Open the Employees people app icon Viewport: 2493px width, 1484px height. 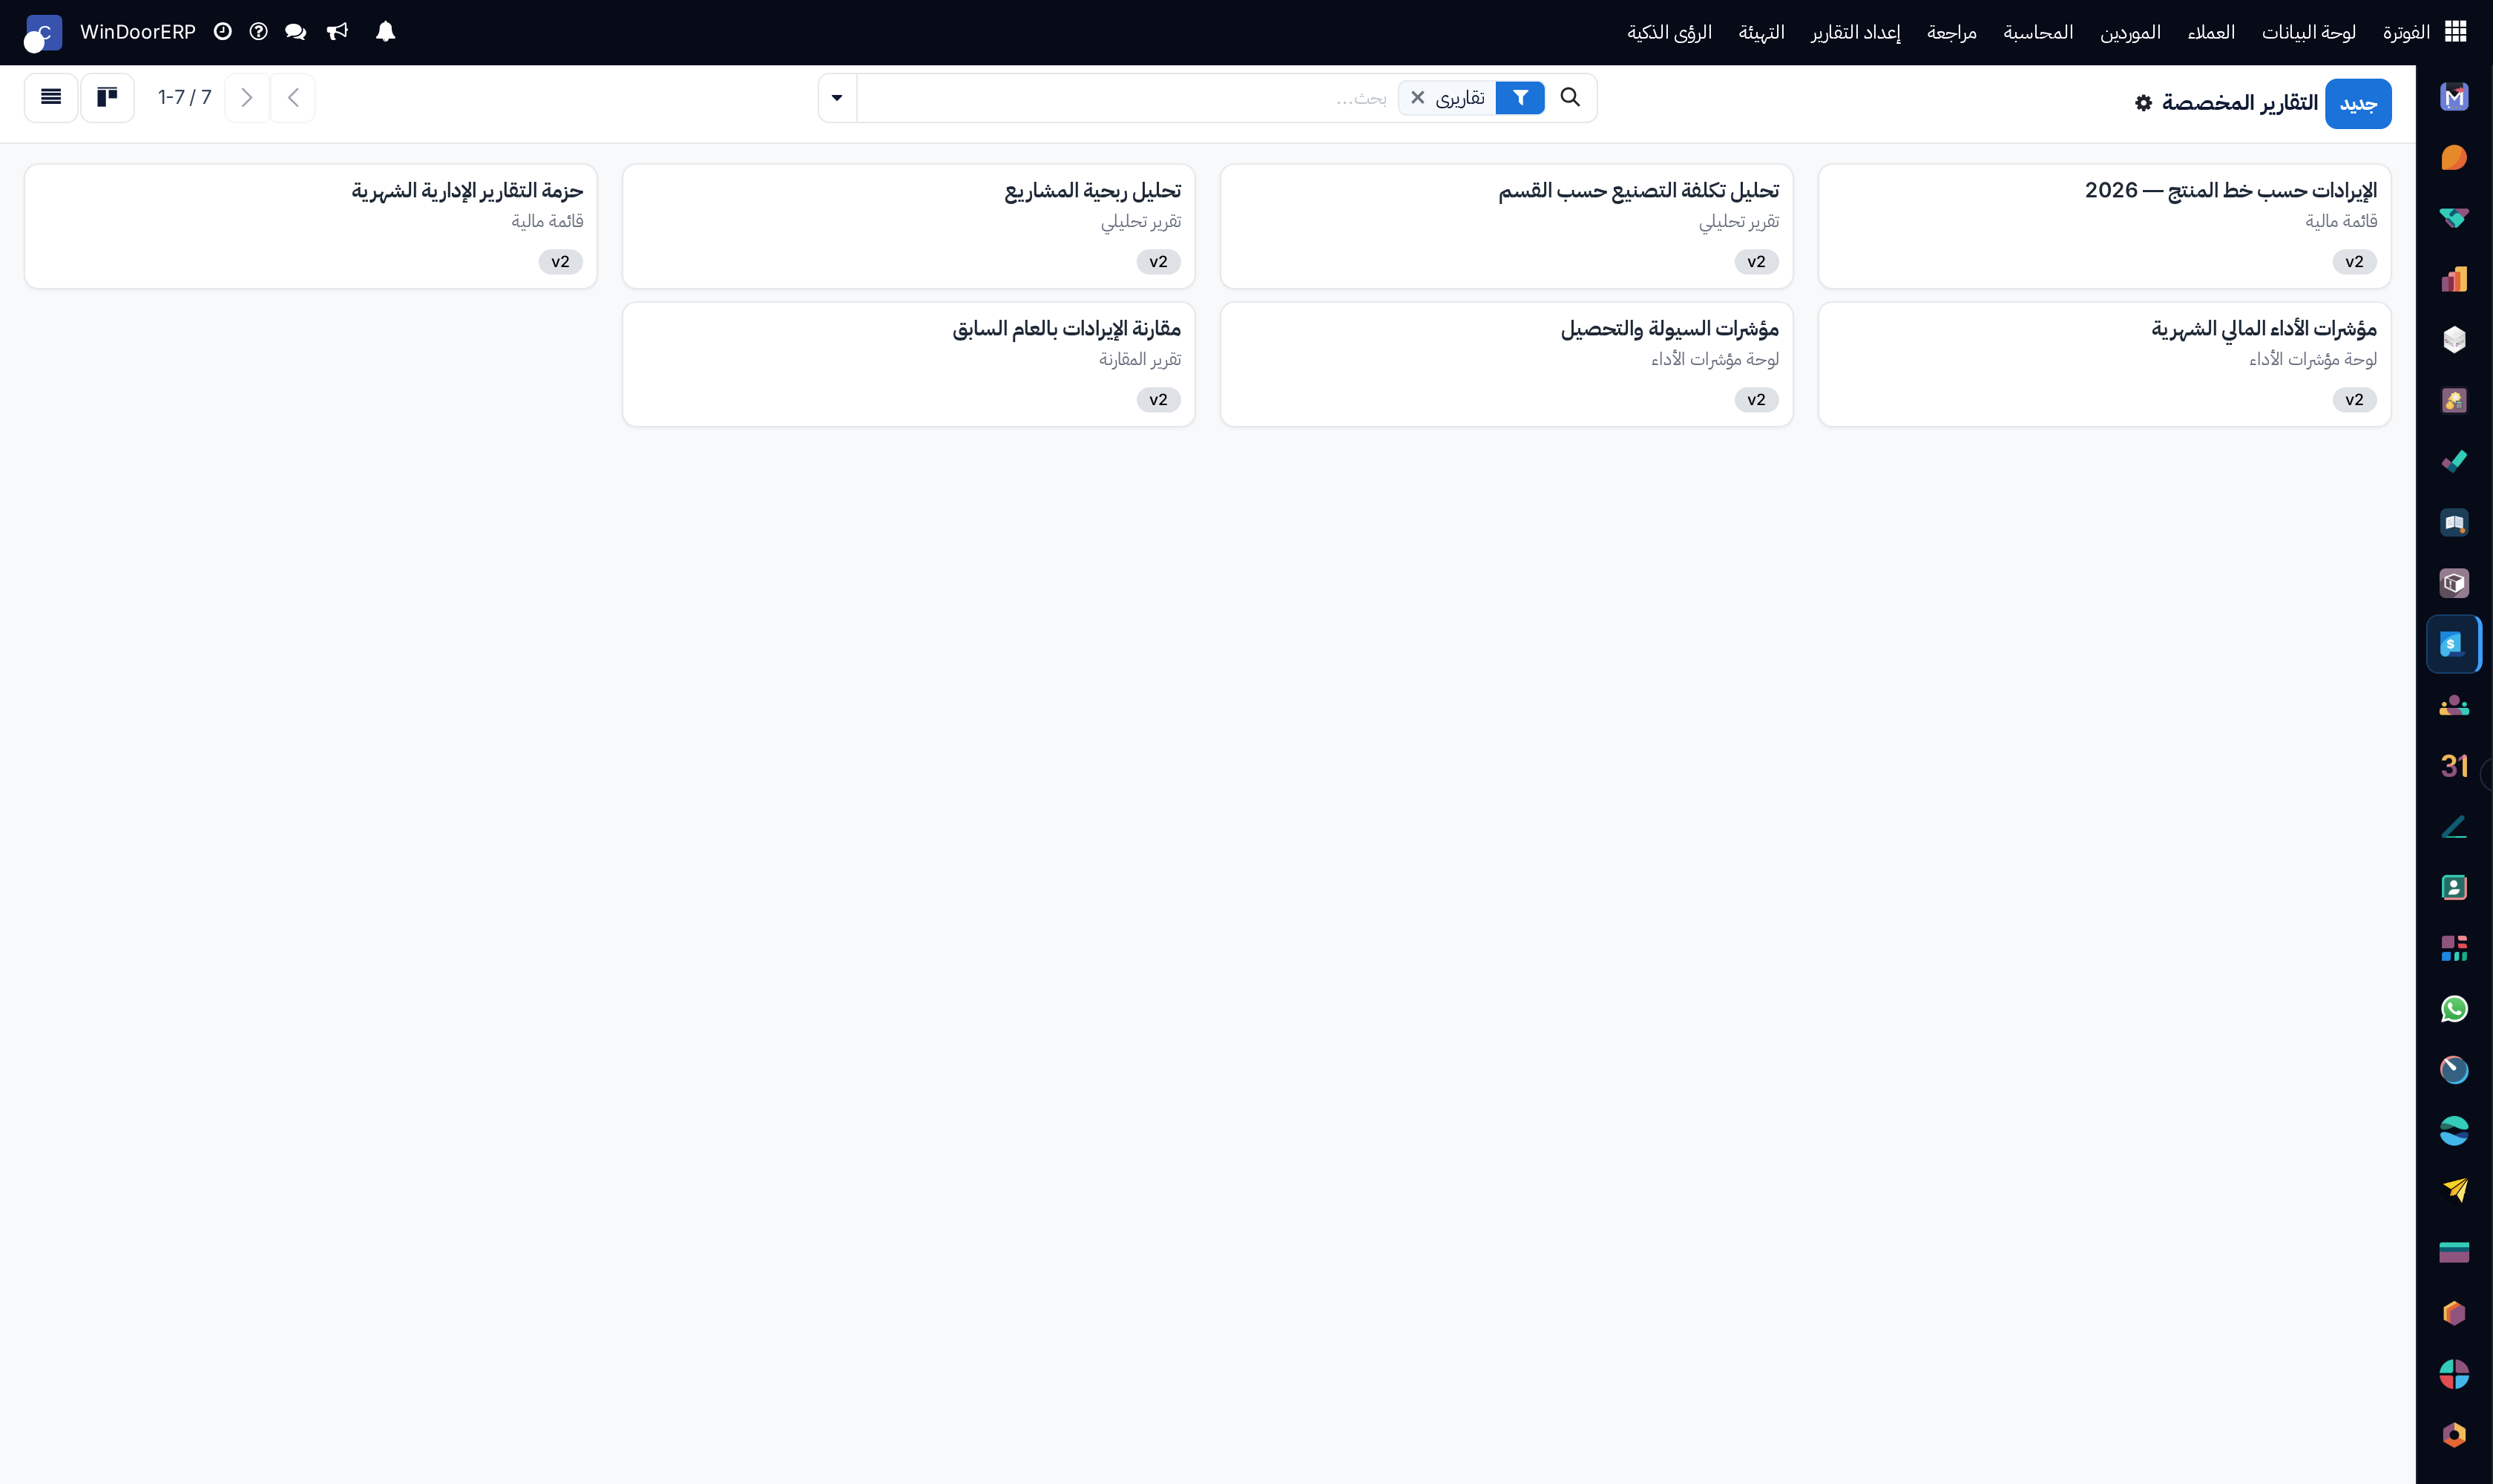[2454, 705]
